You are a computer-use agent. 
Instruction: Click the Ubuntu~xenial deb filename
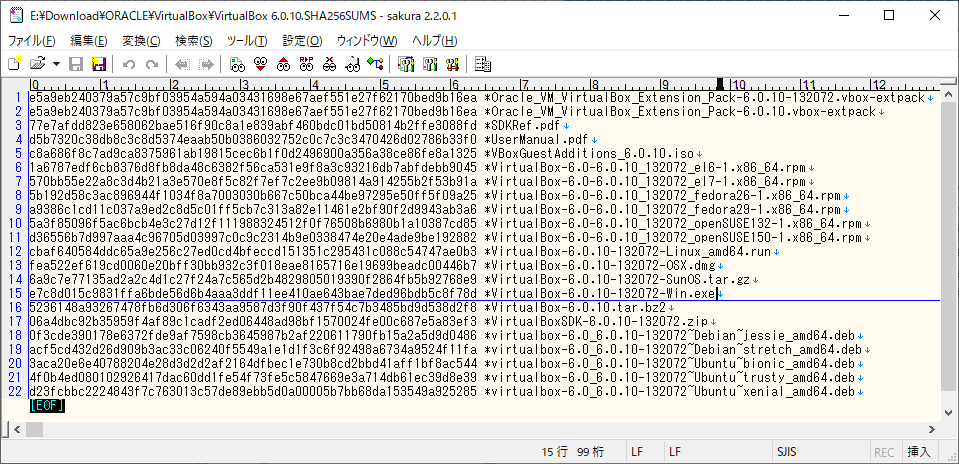click(x=670, y=391)
